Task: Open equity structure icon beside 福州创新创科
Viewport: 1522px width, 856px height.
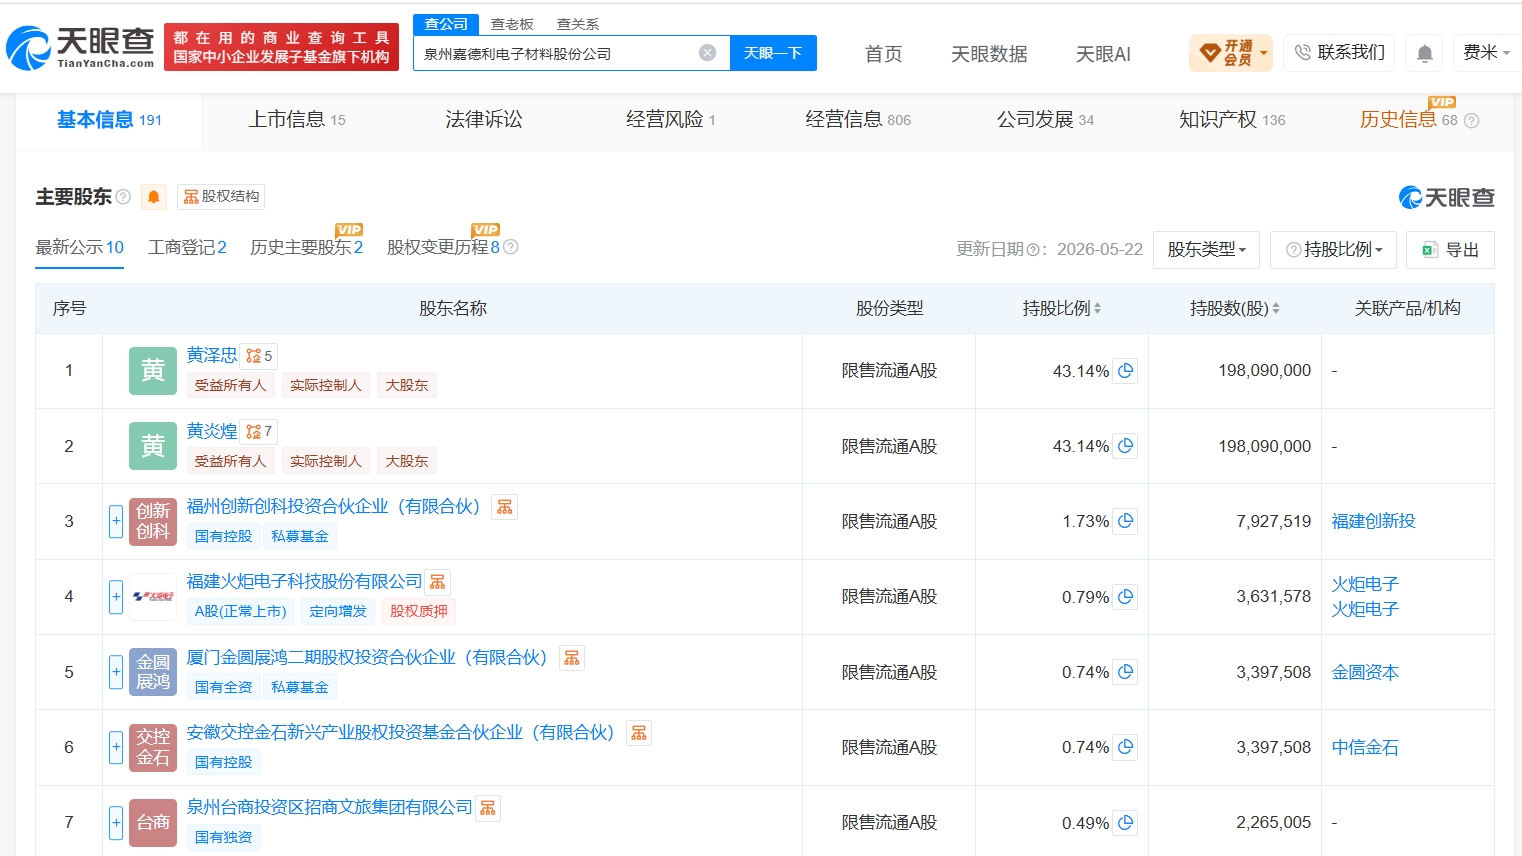Action: pos(505,507)
